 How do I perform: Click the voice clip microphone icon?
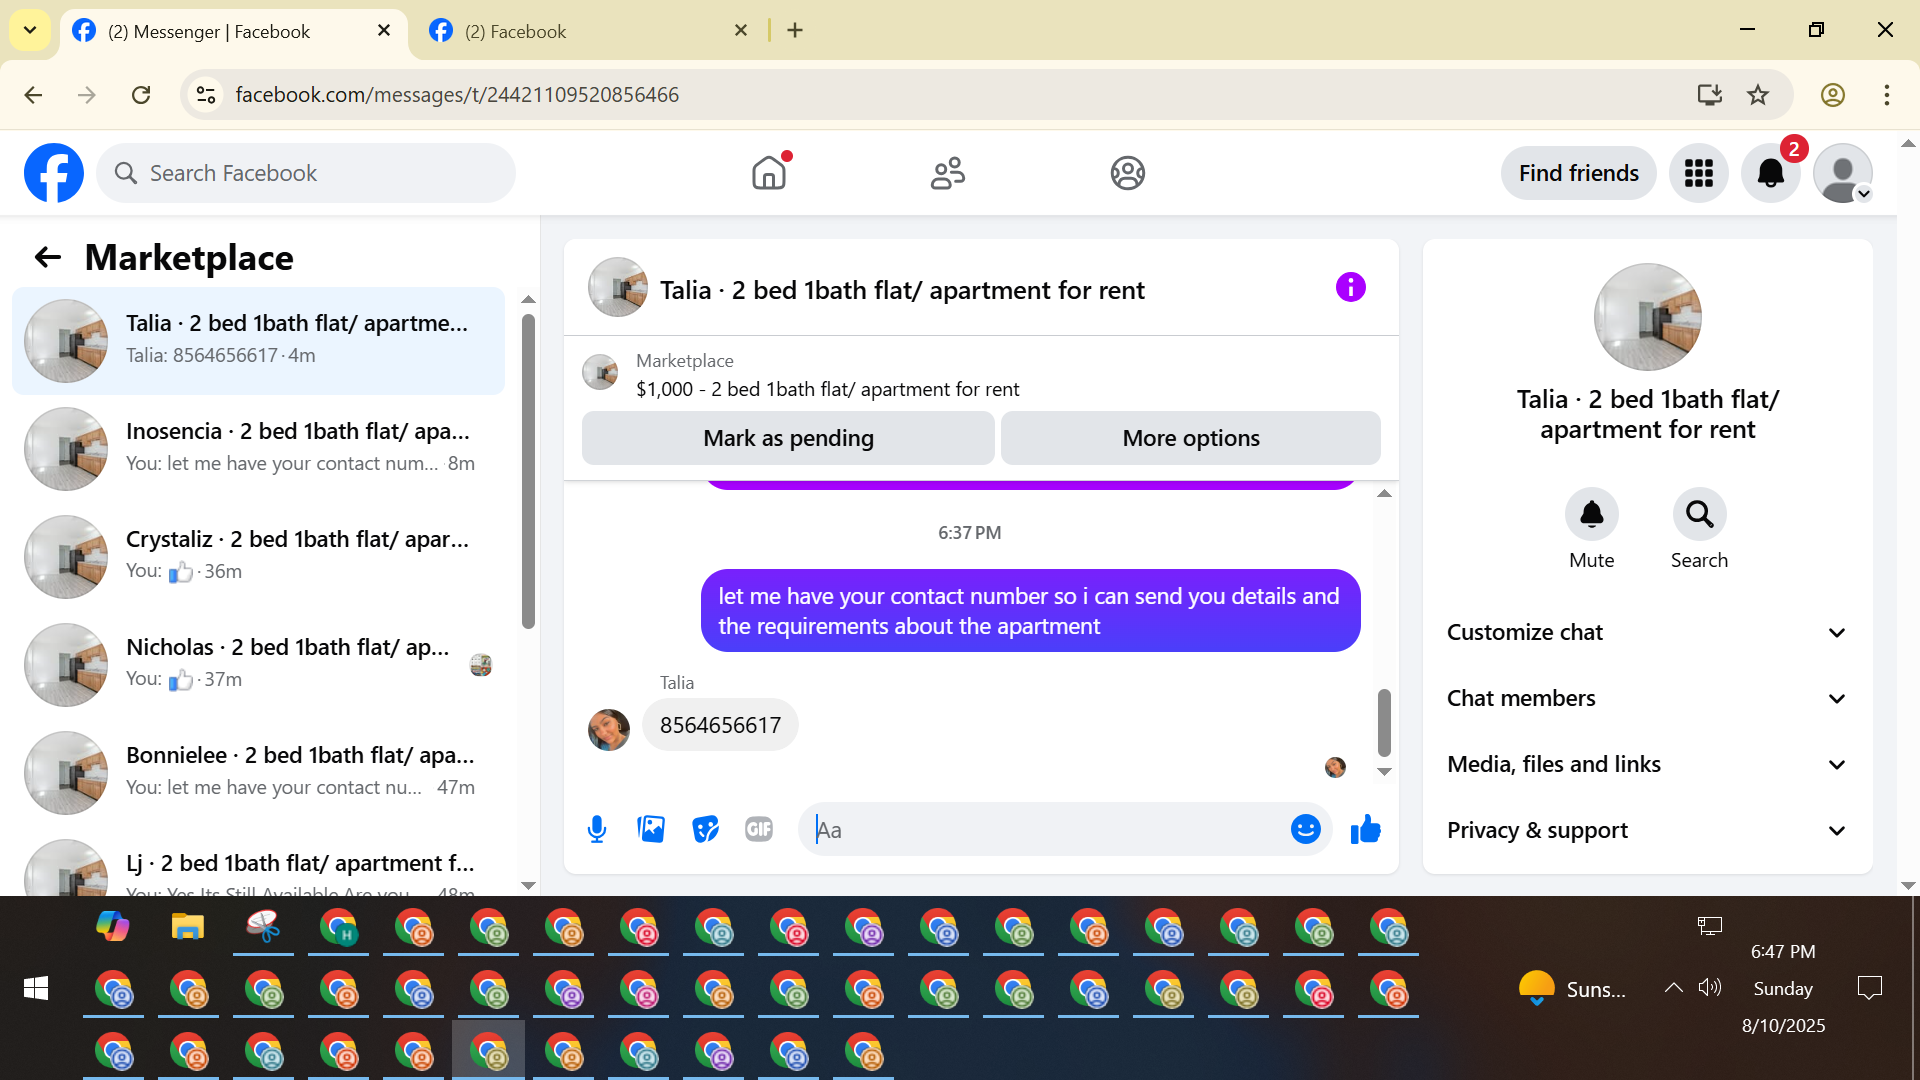[597, 829]
